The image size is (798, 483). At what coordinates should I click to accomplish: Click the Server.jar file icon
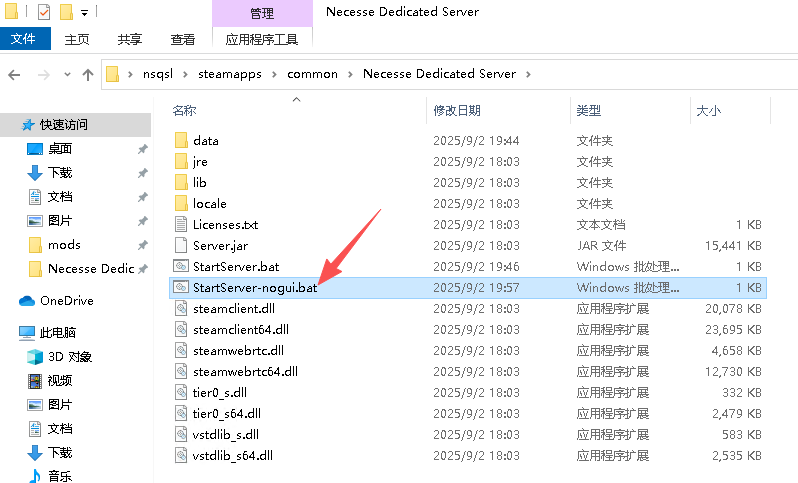[181, 245]
